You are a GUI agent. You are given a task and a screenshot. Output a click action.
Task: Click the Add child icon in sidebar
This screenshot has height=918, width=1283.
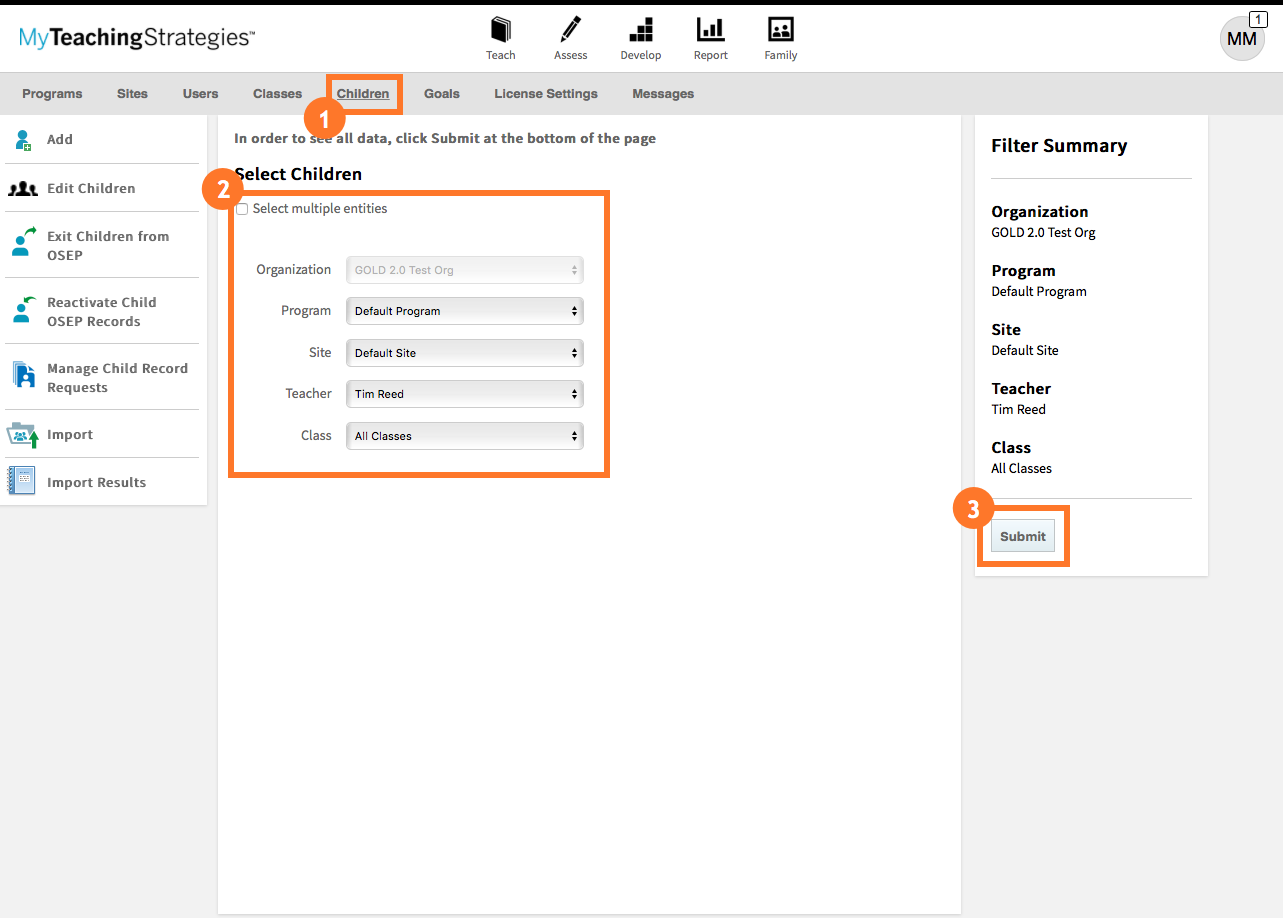point(22,139)
